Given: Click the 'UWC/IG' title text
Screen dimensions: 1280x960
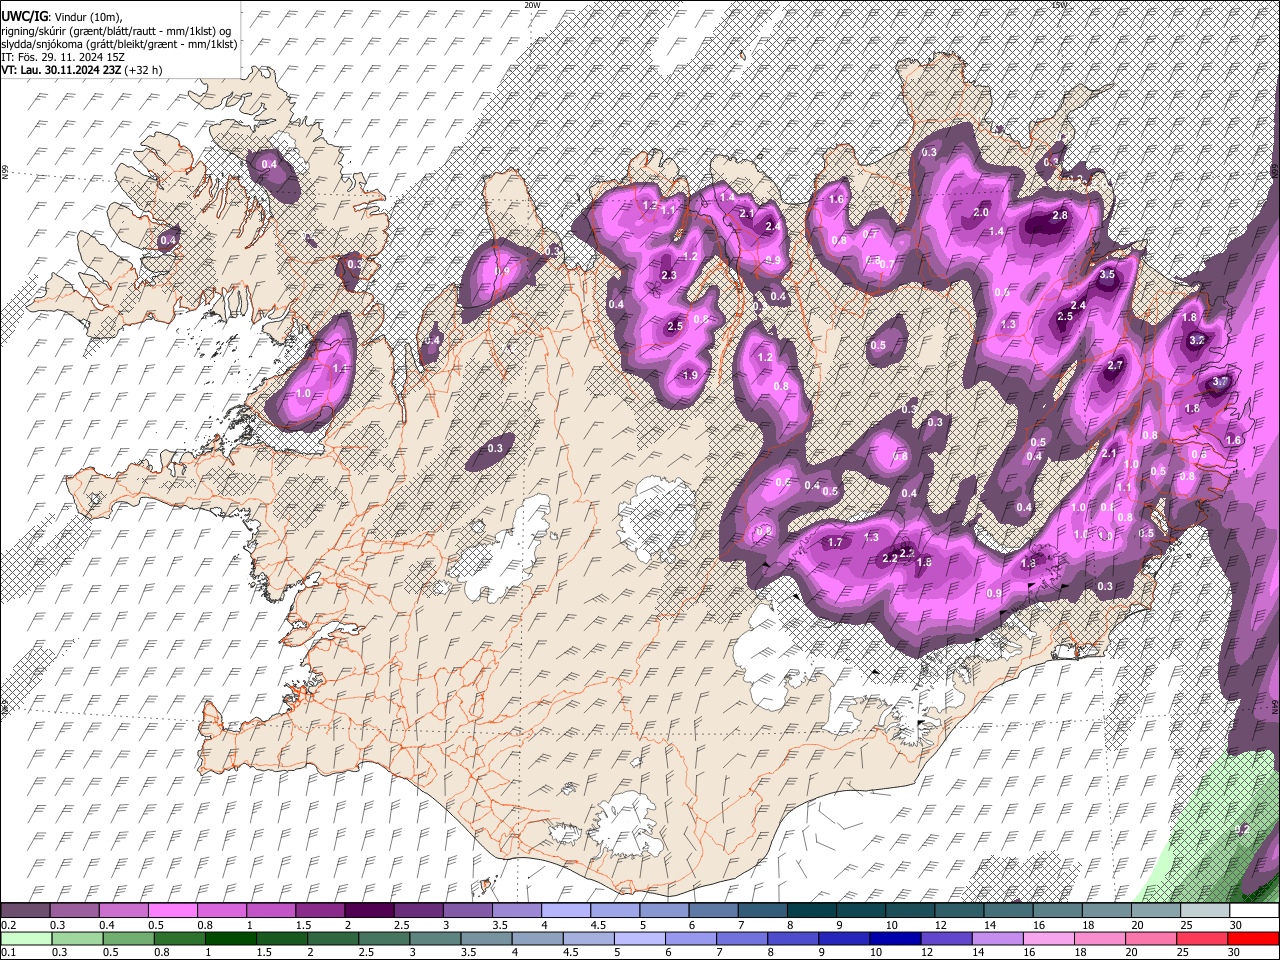Looking at the screenshot, I should 23,17.
